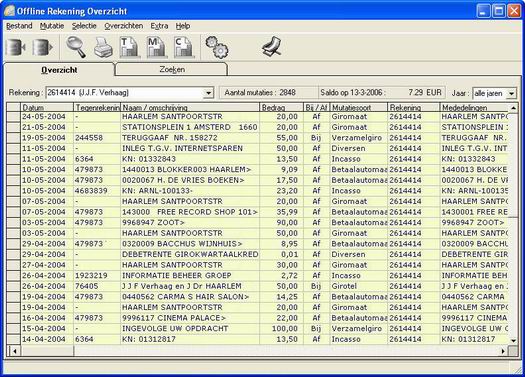Open the Selectie menu
The width and height of the screenshot is (525, 377).
pyautogui.click(x=84, y=26)
